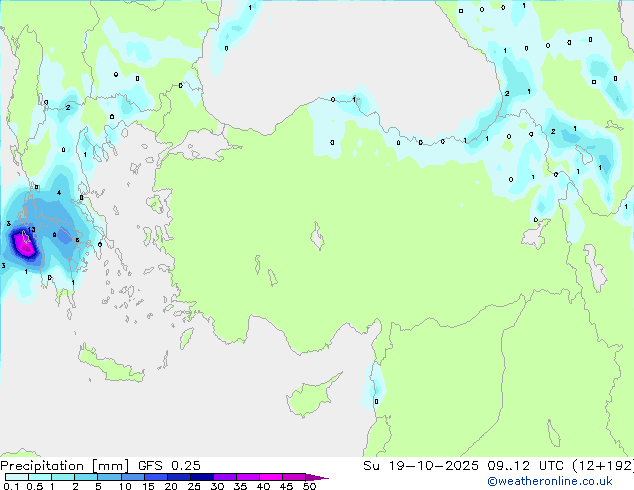Click legend scale label '50'
Viewport: 634px width, 490px height.
310,486
